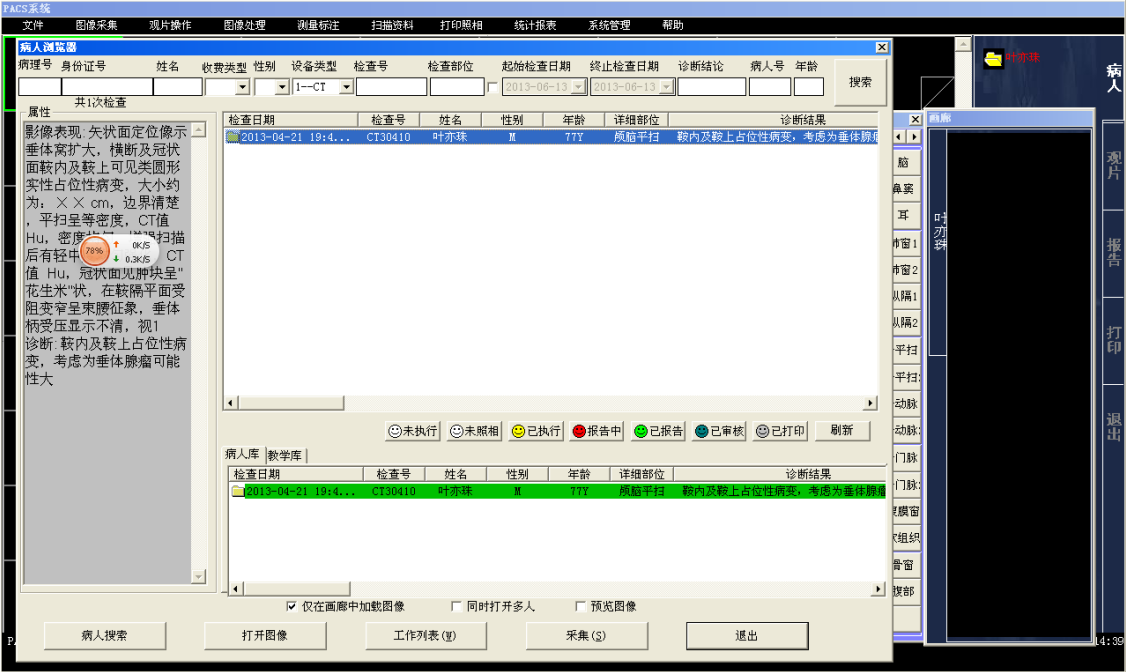Click the 姓名 input field
1126x672 pixels.
(177, 87)
